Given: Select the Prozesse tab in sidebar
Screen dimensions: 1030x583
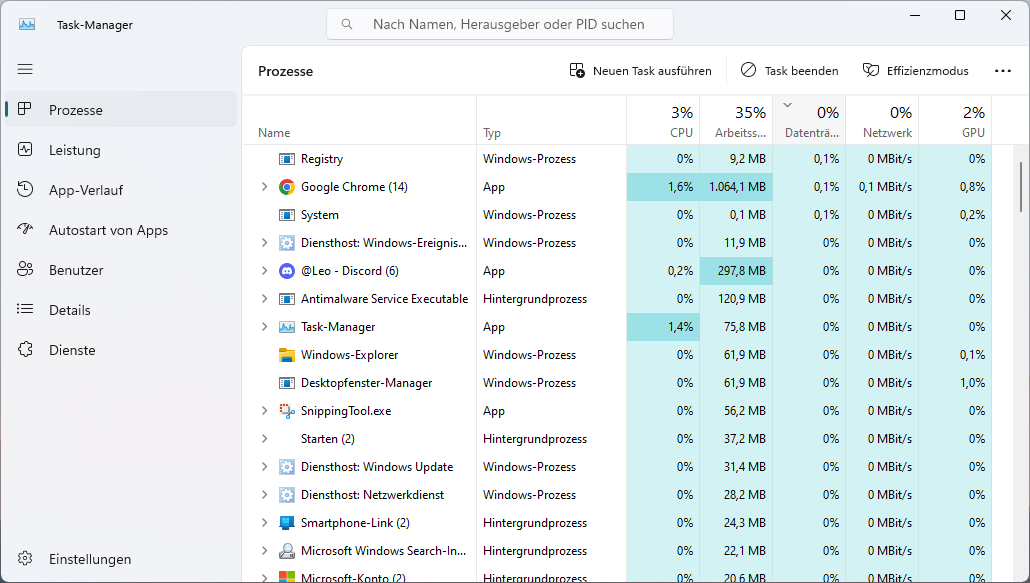Looking at the screenshot, I should point(76,110).
